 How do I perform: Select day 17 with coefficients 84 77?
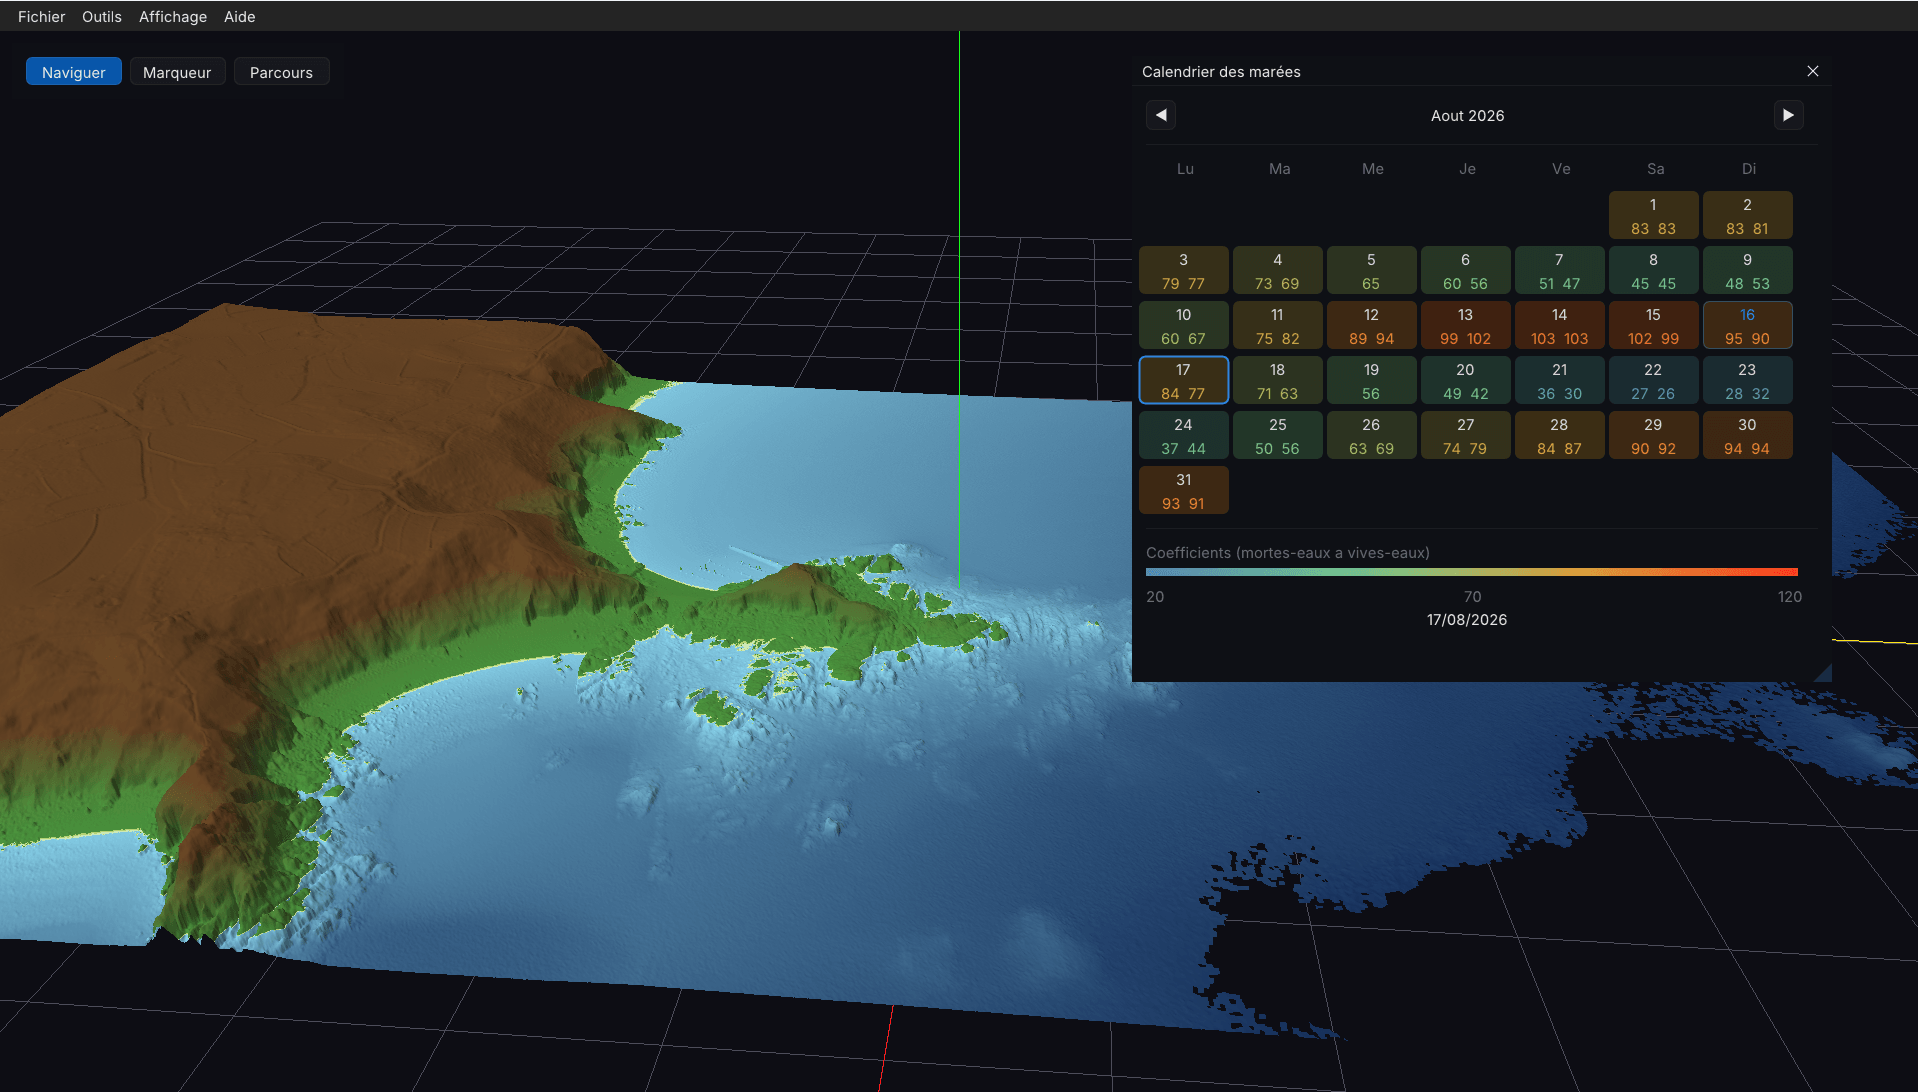coord(1183,381)
